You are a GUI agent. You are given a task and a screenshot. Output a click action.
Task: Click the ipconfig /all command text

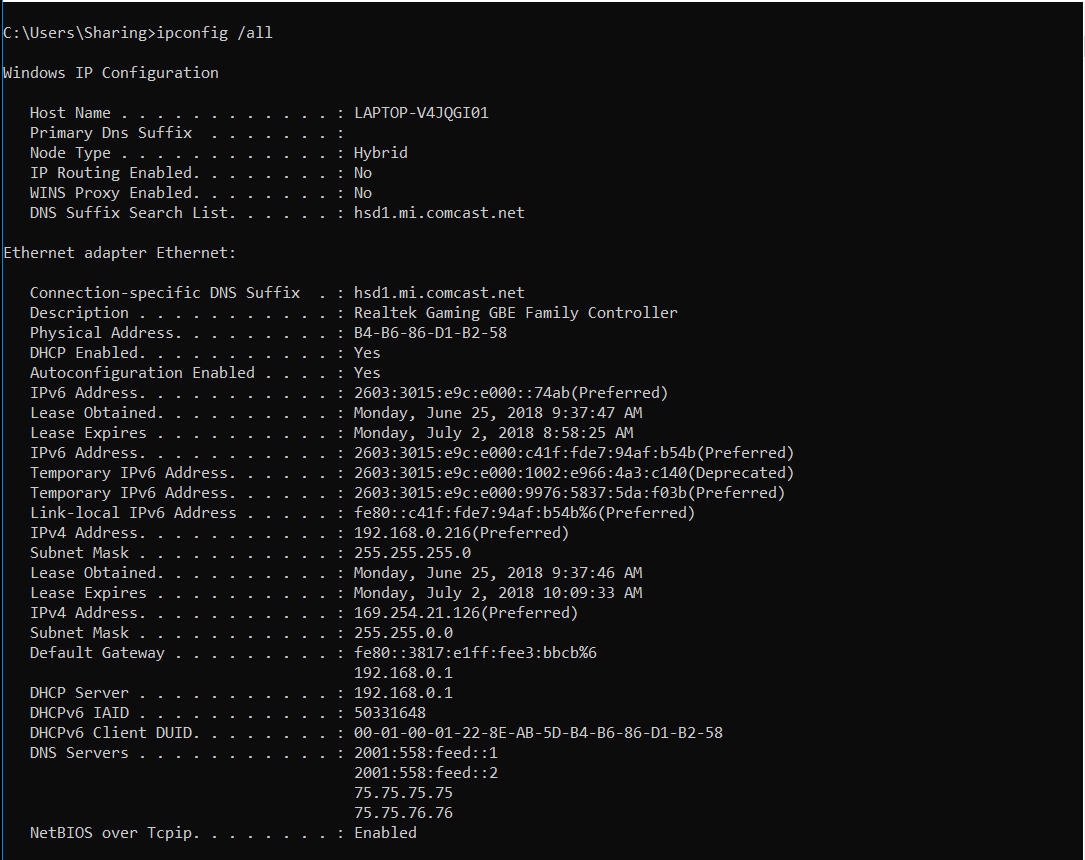coord(215,33)
